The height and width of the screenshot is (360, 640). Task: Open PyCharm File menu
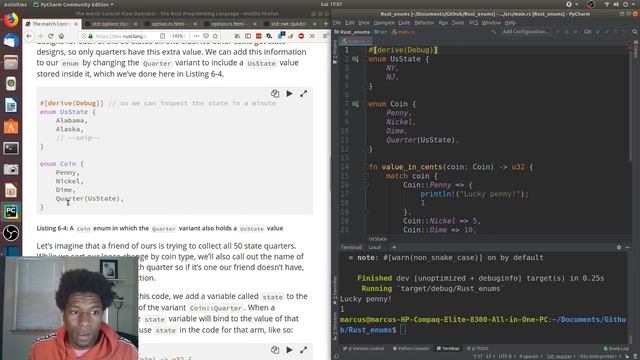(337, 23)
